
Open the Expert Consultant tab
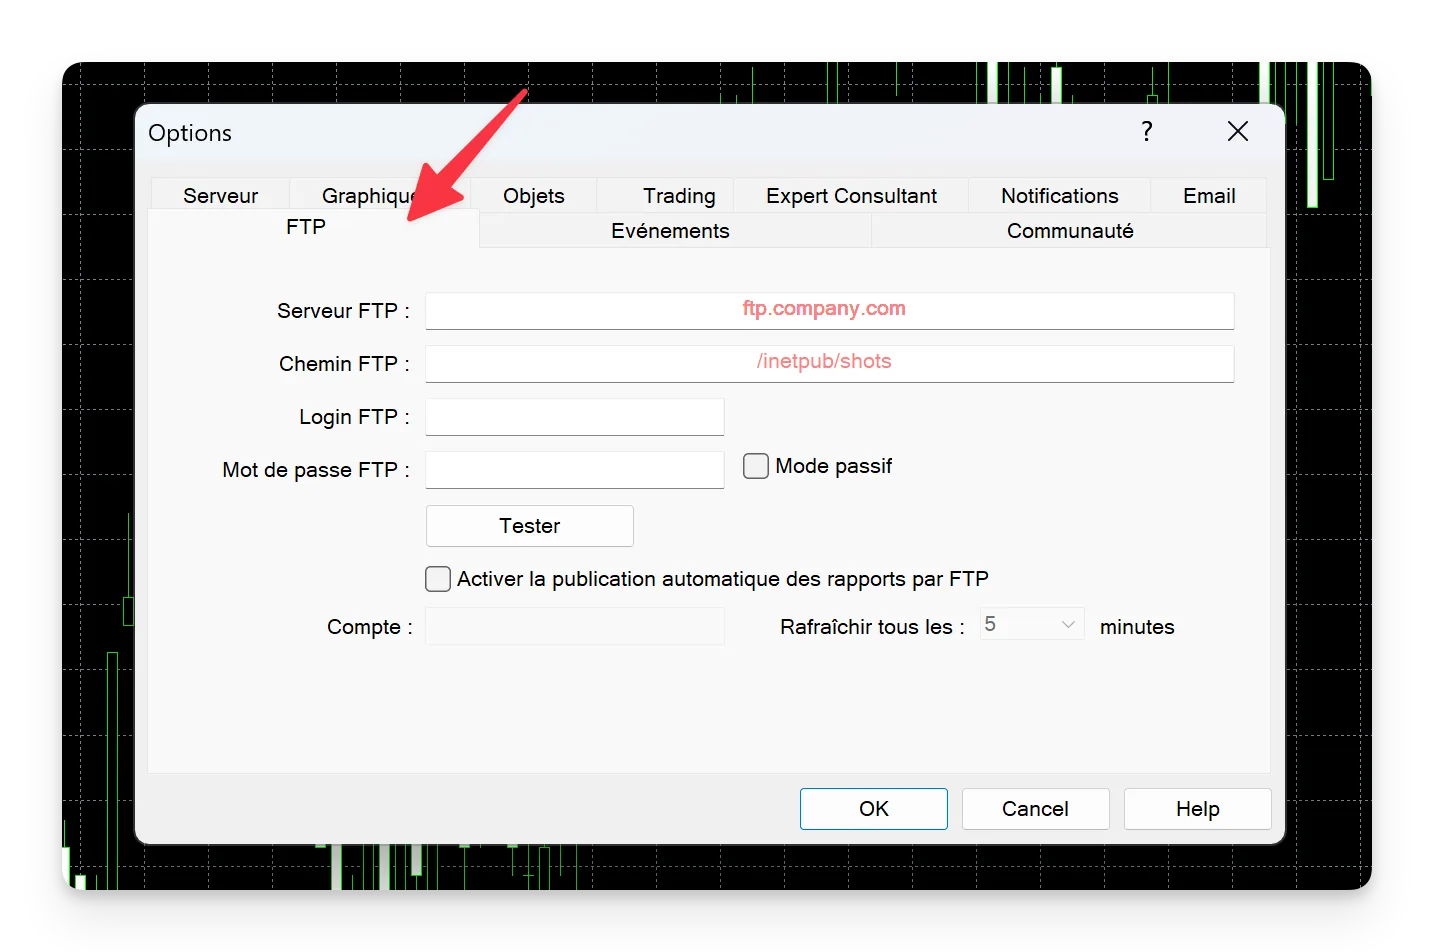coord(851,196)
